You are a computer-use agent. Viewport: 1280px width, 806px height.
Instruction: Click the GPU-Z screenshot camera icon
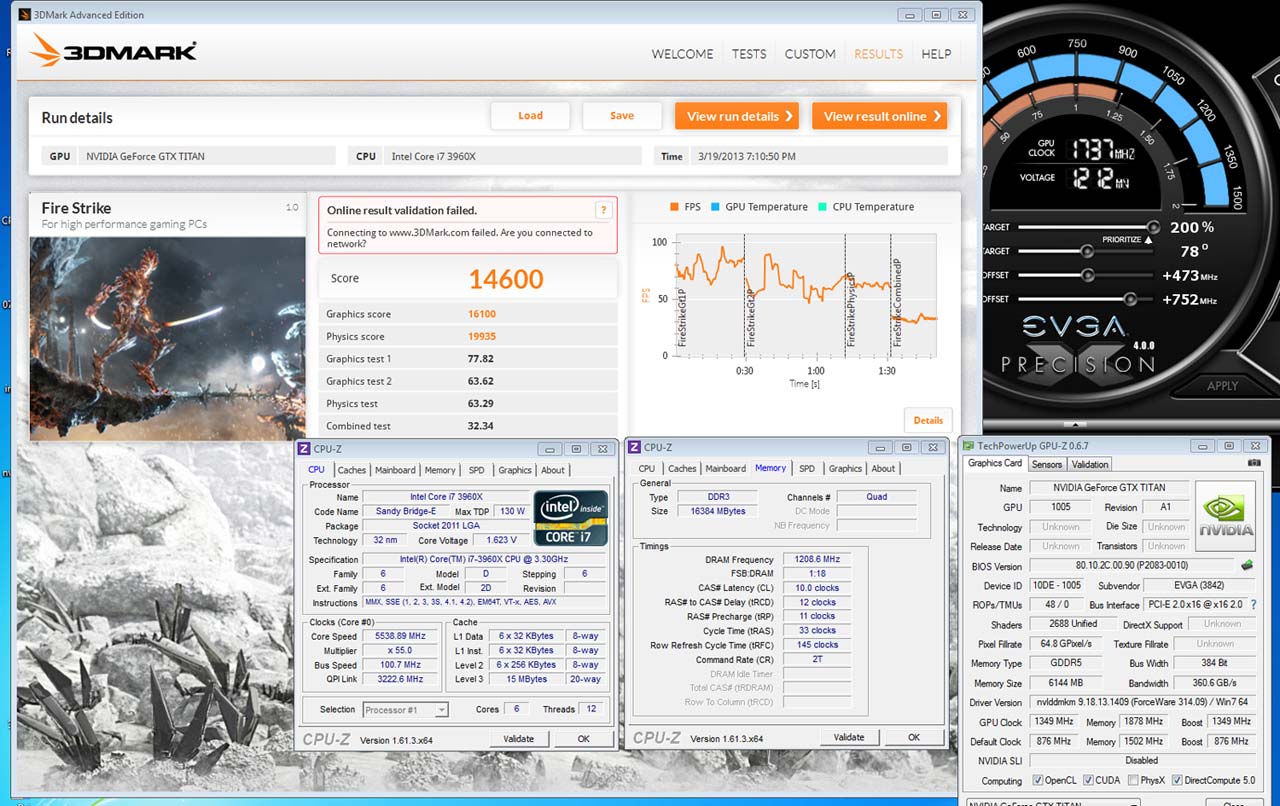coord(1254,464)
